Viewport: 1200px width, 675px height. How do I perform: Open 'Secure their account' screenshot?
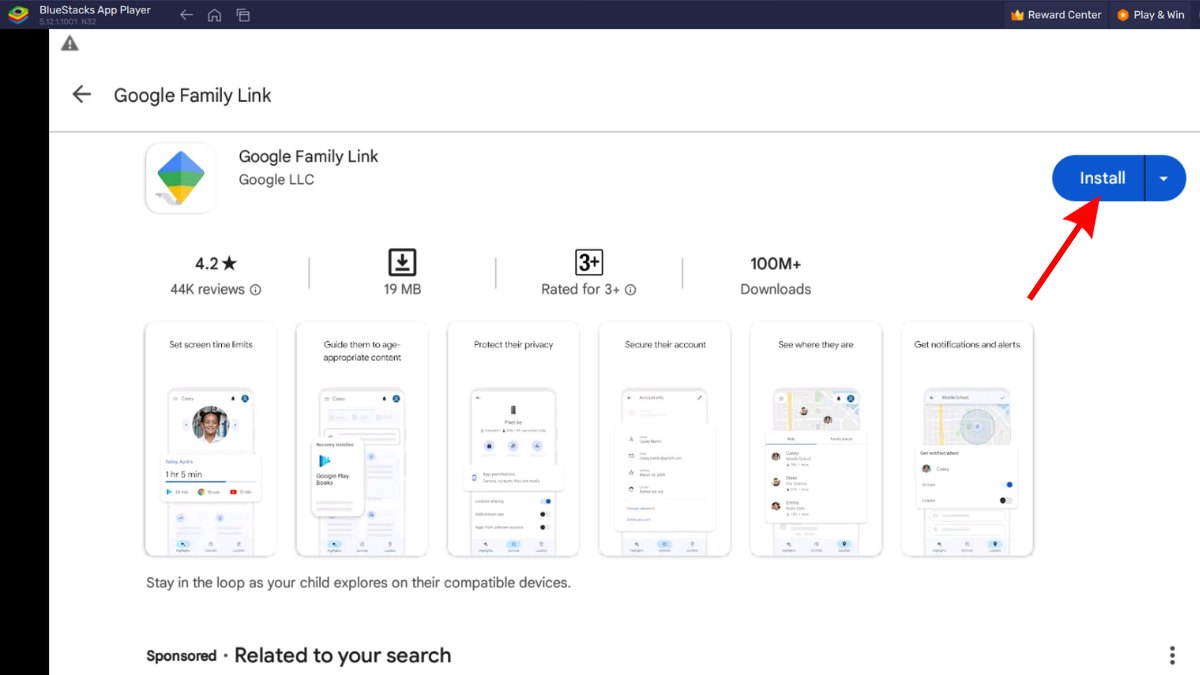pos(665,439)
